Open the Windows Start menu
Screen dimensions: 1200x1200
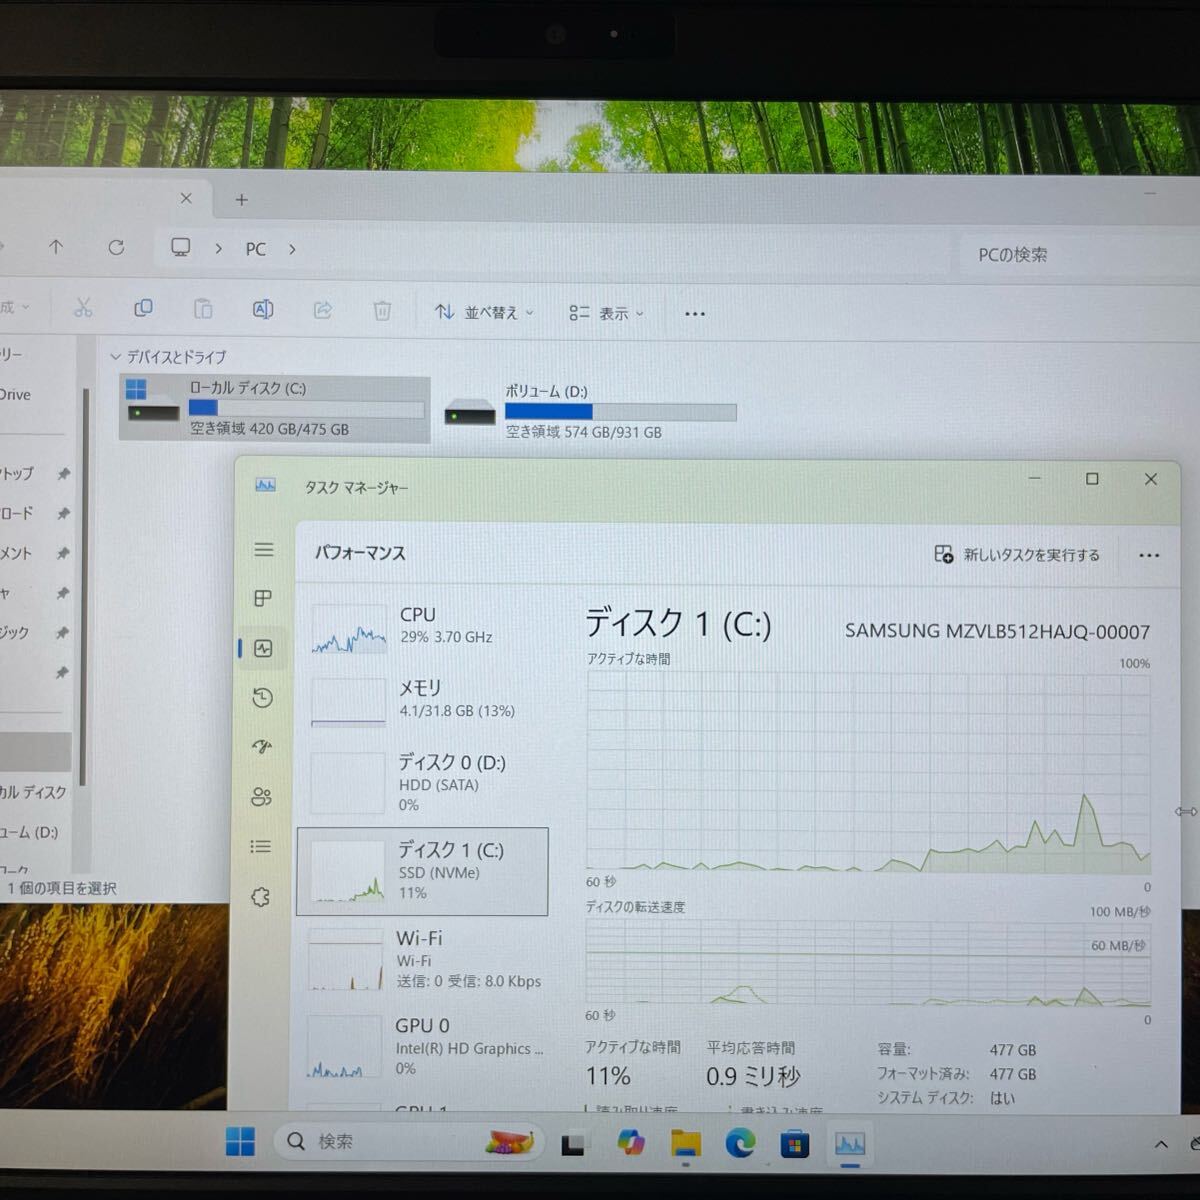coord(240,1141)
